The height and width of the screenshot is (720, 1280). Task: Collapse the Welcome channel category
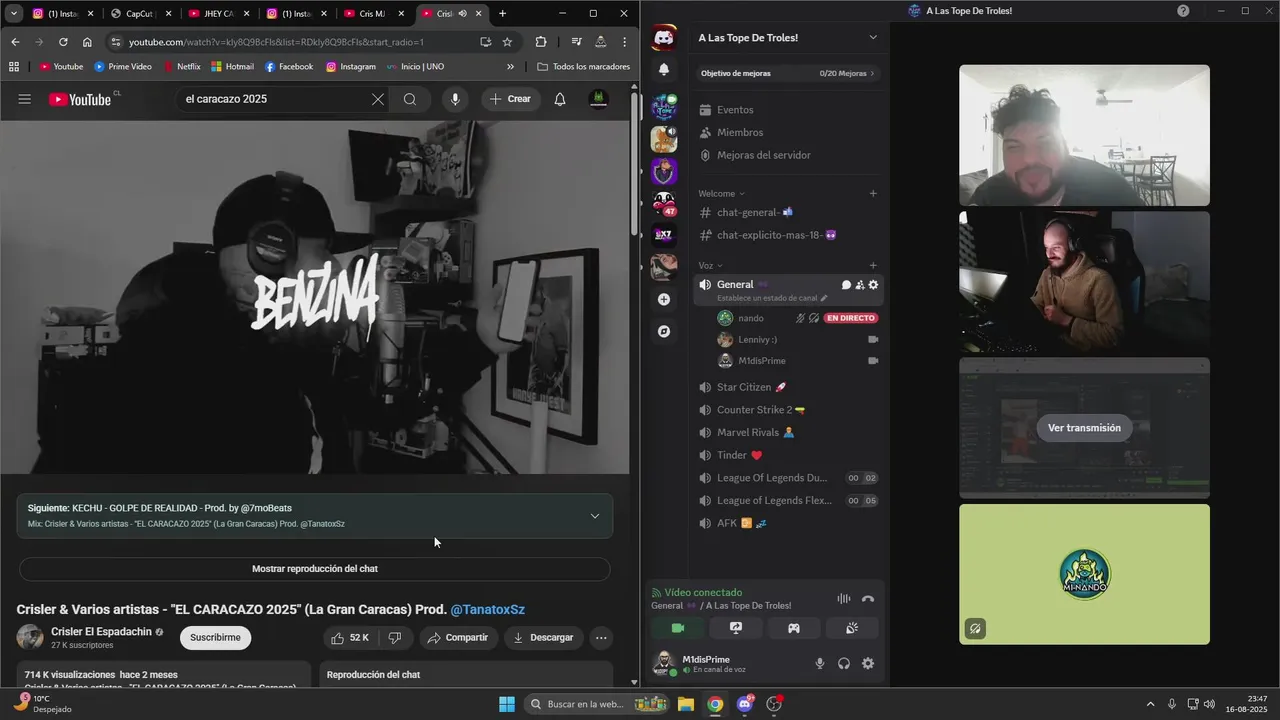coord(721,193)
